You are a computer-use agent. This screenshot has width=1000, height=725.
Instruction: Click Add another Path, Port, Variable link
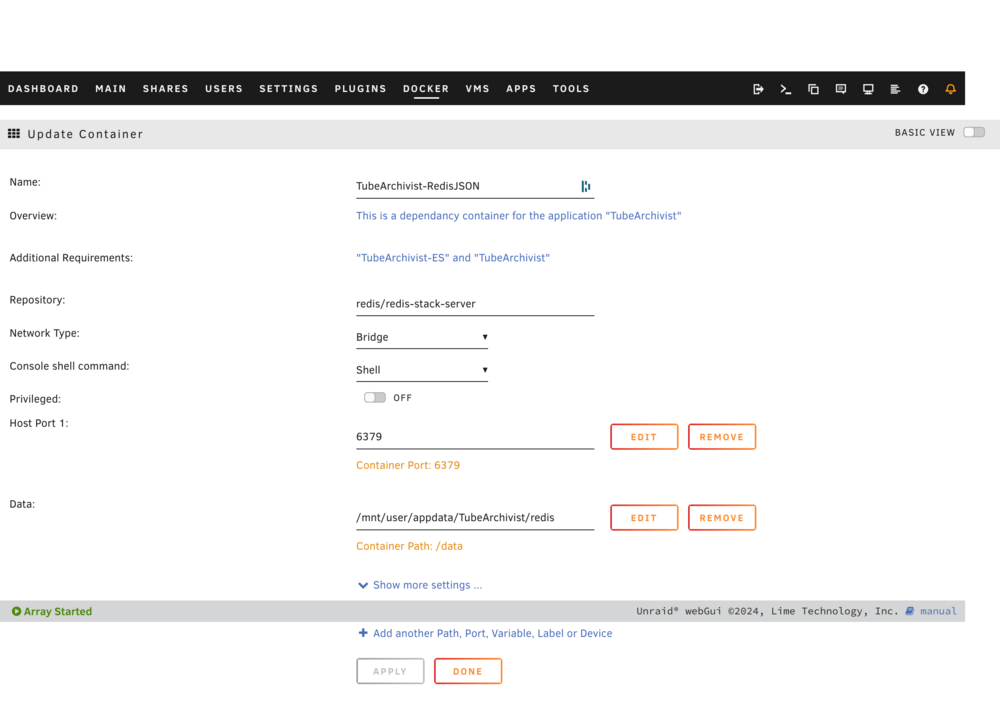tap(492, 633)
